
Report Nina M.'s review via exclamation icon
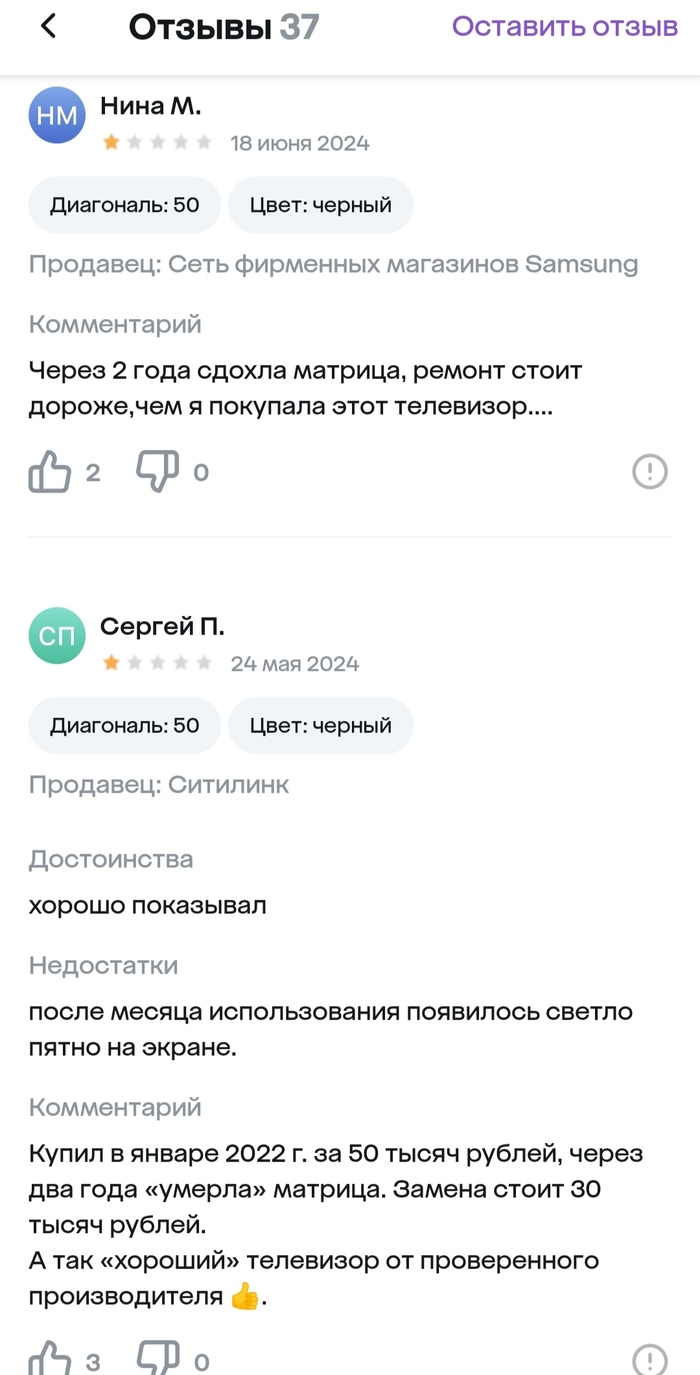click(650, 471)
